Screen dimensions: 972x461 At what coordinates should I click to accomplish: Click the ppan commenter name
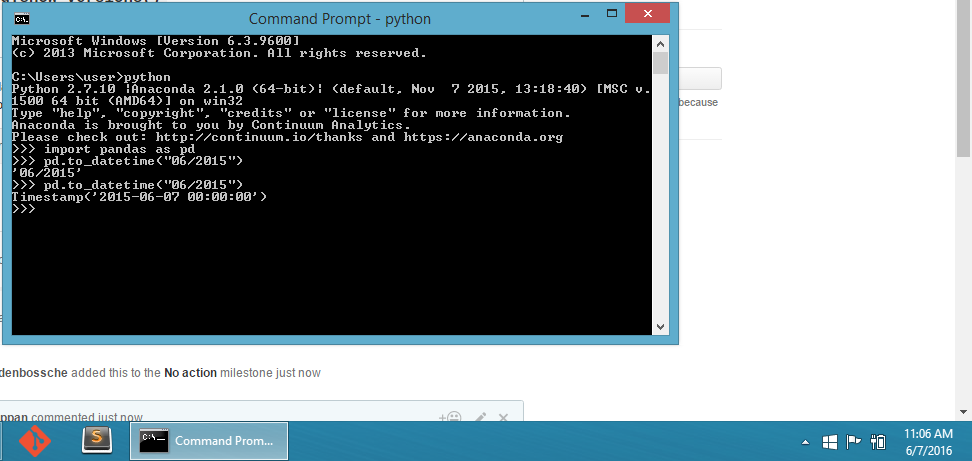[x=14, y=418]
